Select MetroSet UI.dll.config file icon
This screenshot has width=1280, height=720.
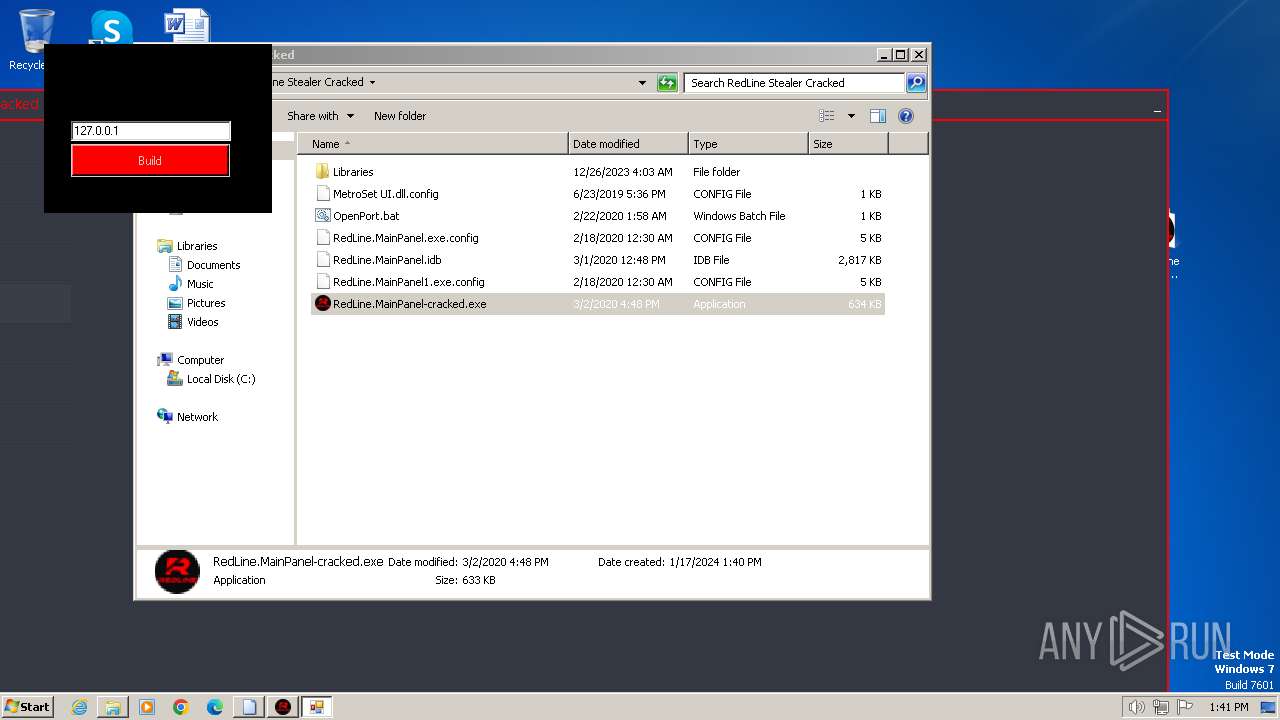pyautogui.click(x=322, y=194)
